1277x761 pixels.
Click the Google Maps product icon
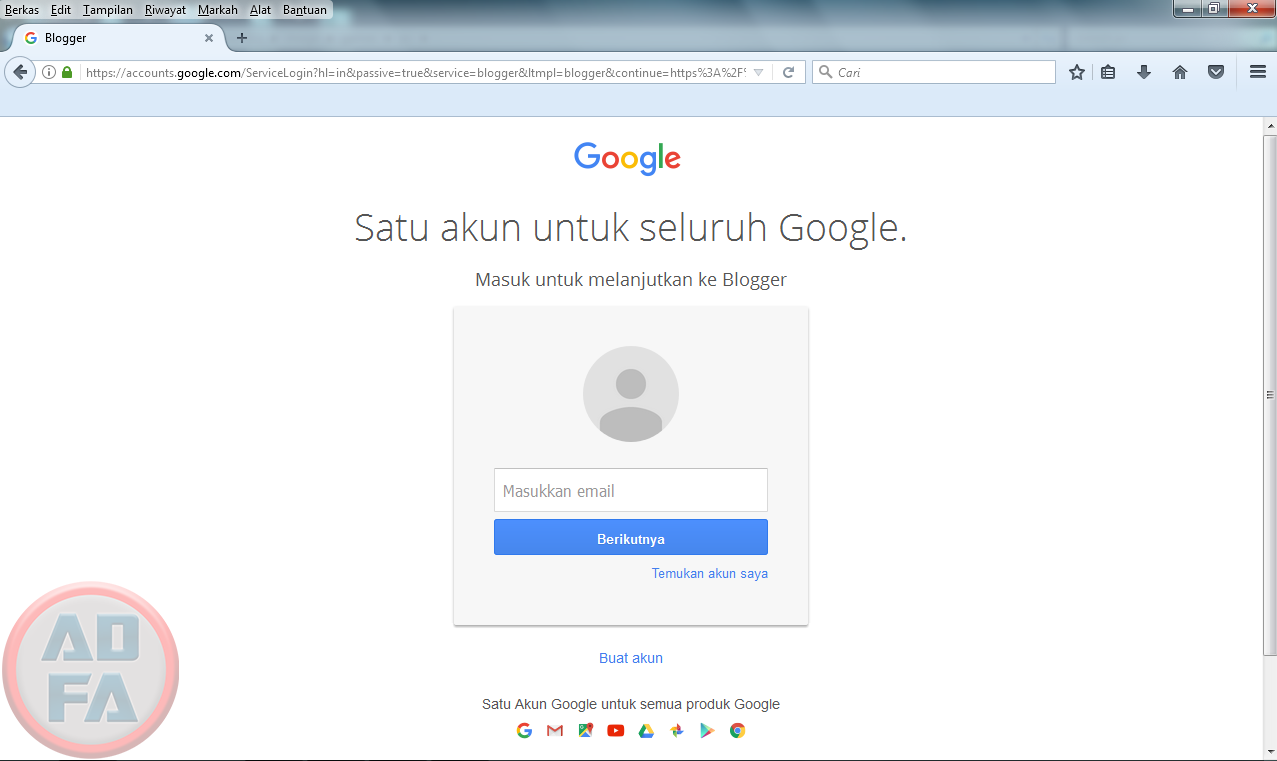[x=586, y=730]
